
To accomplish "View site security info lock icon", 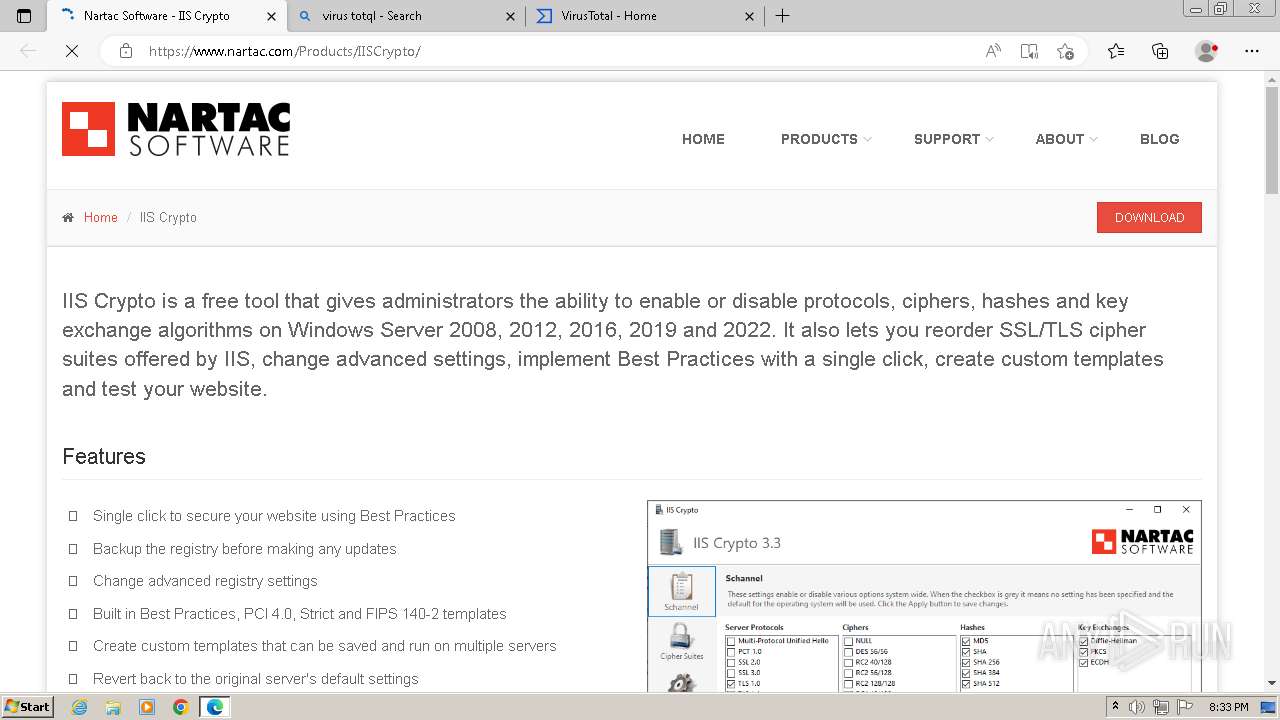I will coord(126,51).
